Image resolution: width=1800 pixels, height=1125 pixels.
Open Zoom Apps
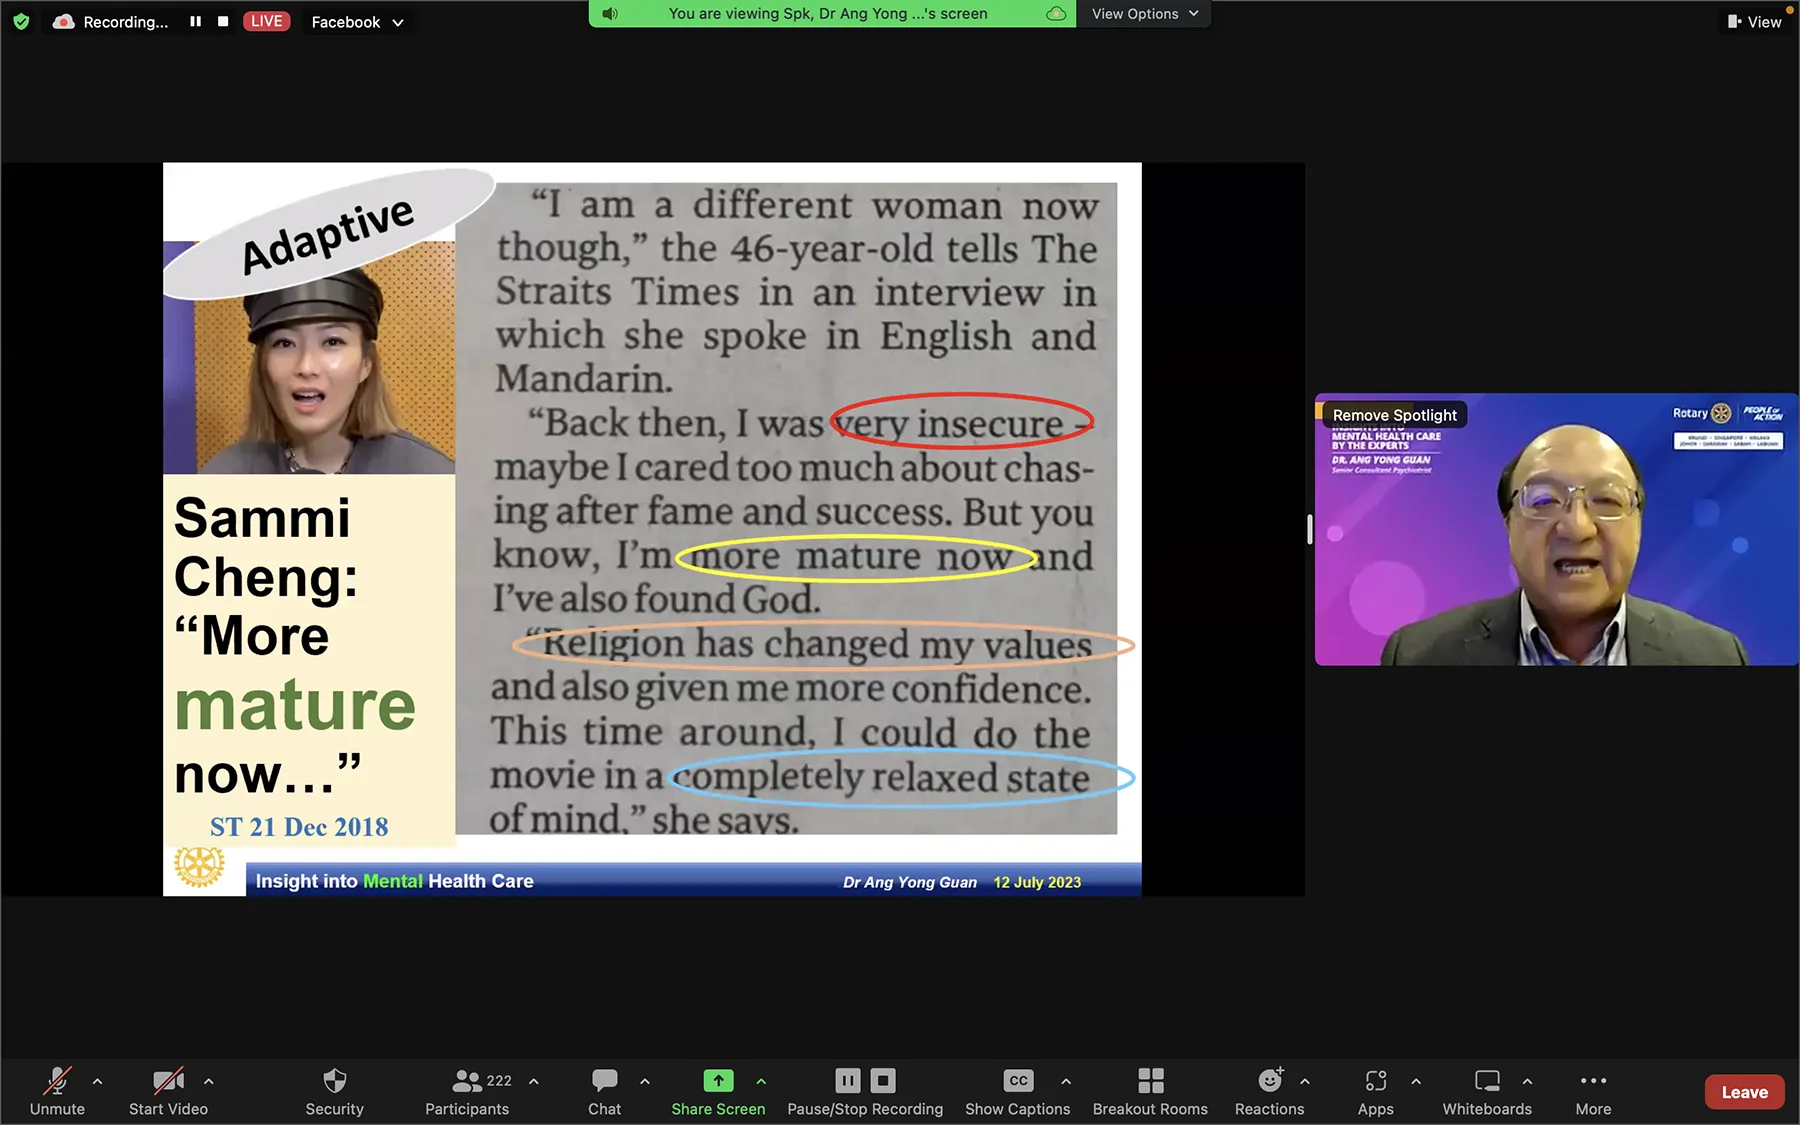tap(1375, 1091)
